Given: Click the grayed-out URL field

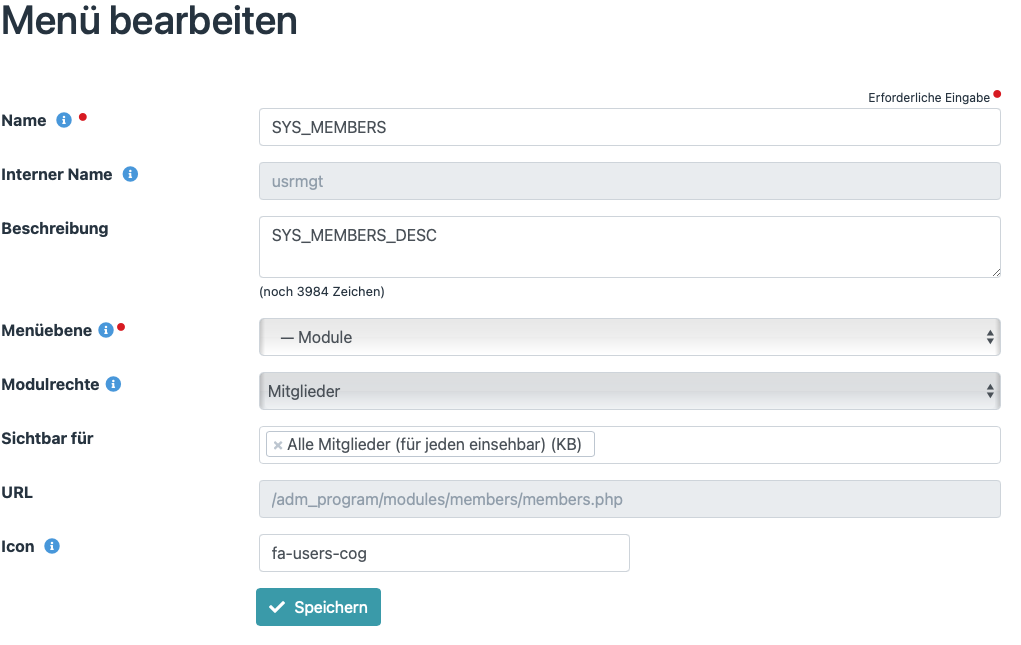Looking at the screenshot, I should 628,498.
